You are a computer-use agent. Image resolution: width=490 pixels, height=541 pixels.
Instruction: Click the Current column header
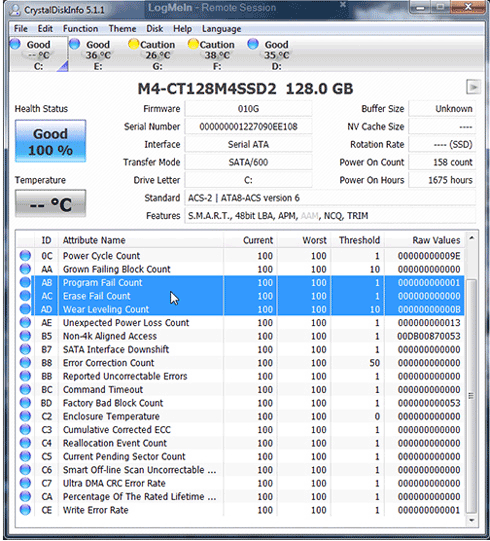click(x=250, y=240)
